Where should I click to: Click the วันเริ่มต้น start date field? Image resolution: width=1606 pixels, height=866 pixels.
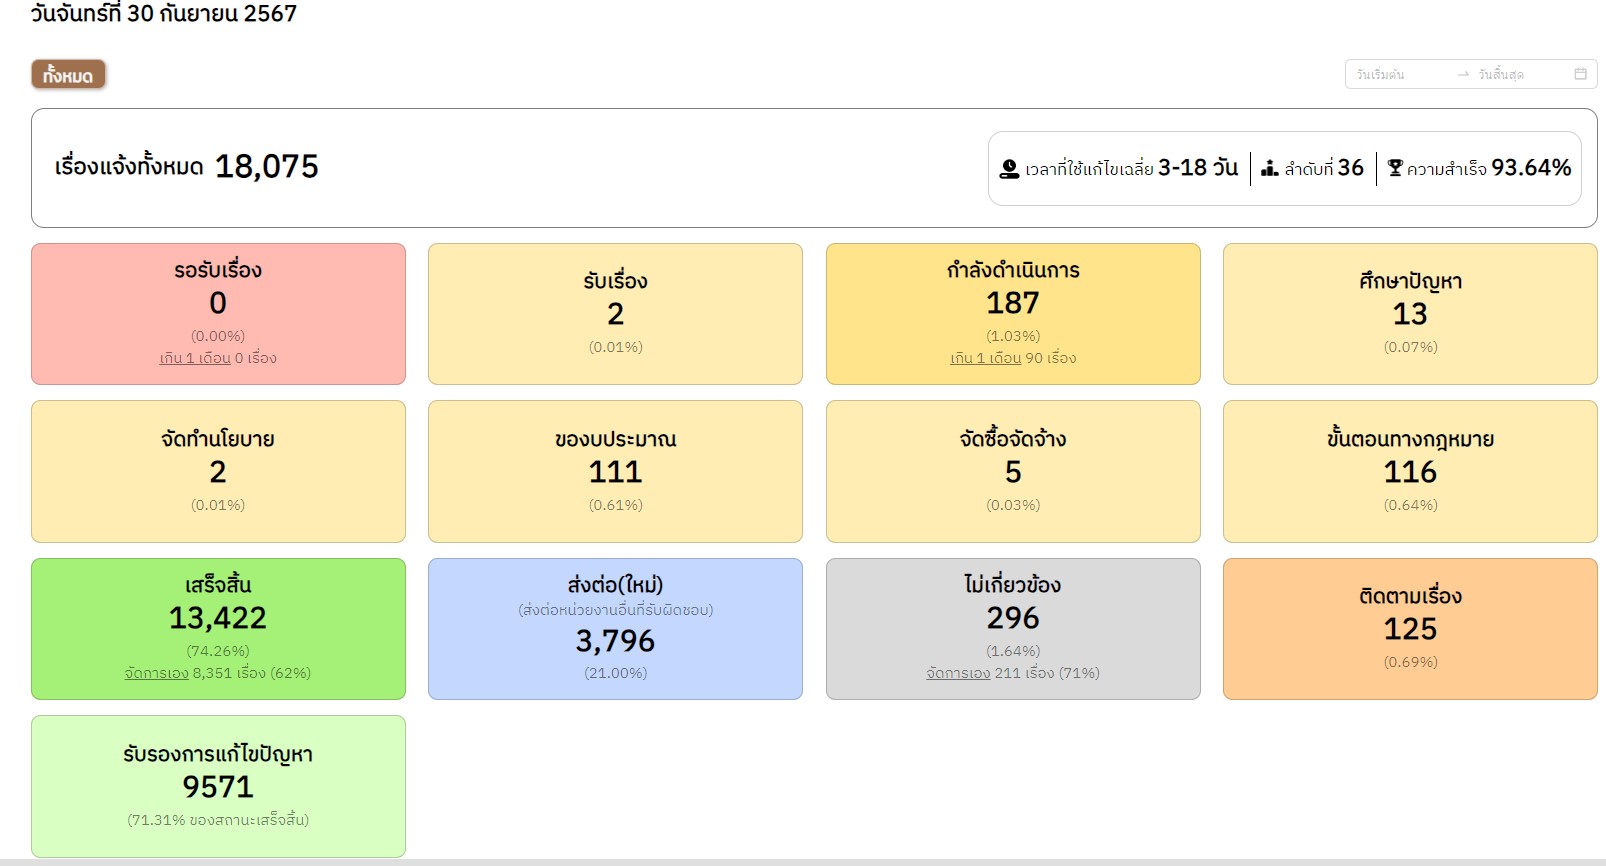1400,74
